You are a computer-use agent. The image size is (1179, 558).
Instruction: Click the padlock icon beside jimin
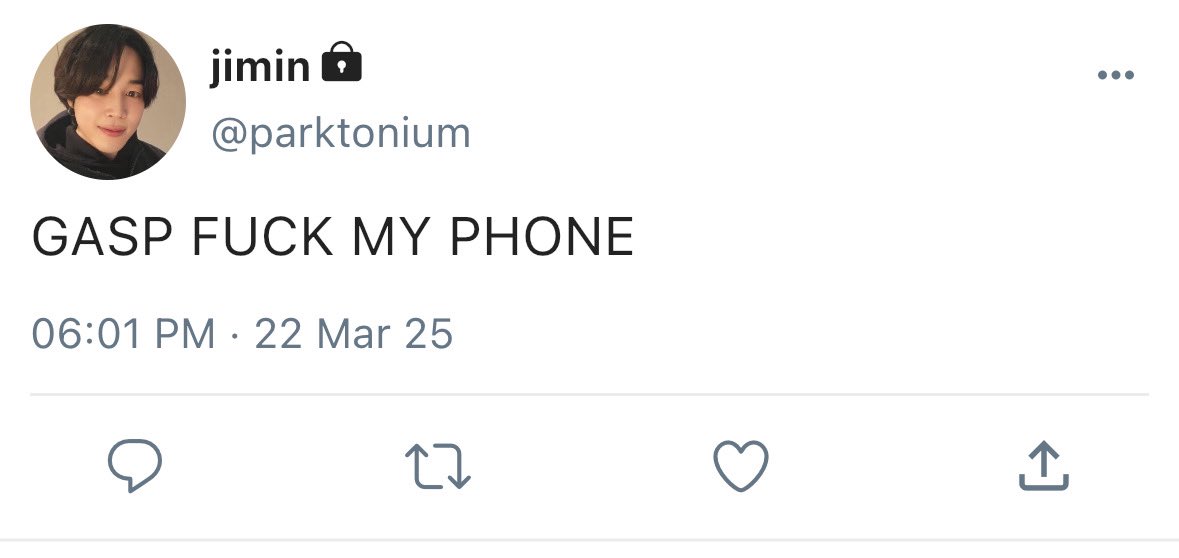[341, 62]
